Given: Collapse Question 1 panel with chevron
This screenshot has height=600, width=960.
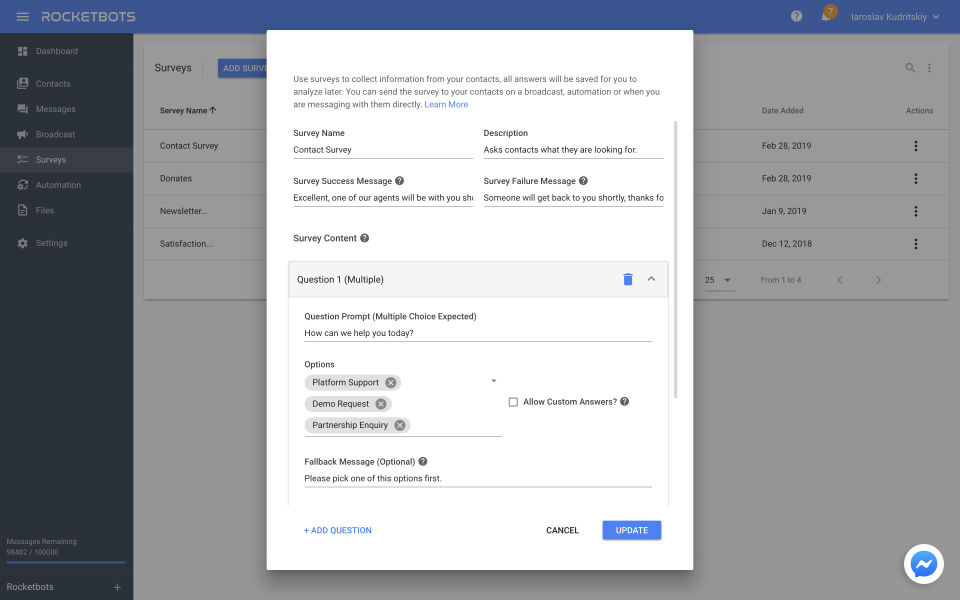Looking at the screenshot, I should click(x=651, y=279).
